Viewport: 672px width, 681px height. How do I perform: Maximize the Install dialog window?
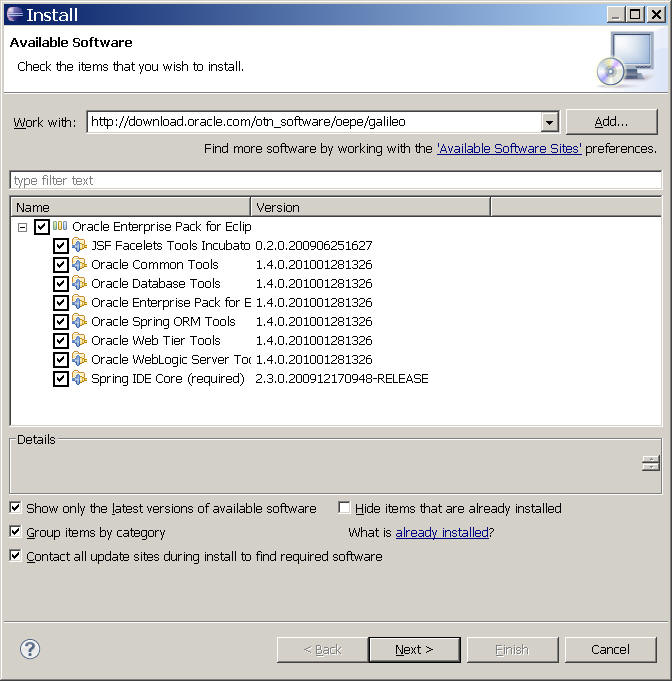635,15
